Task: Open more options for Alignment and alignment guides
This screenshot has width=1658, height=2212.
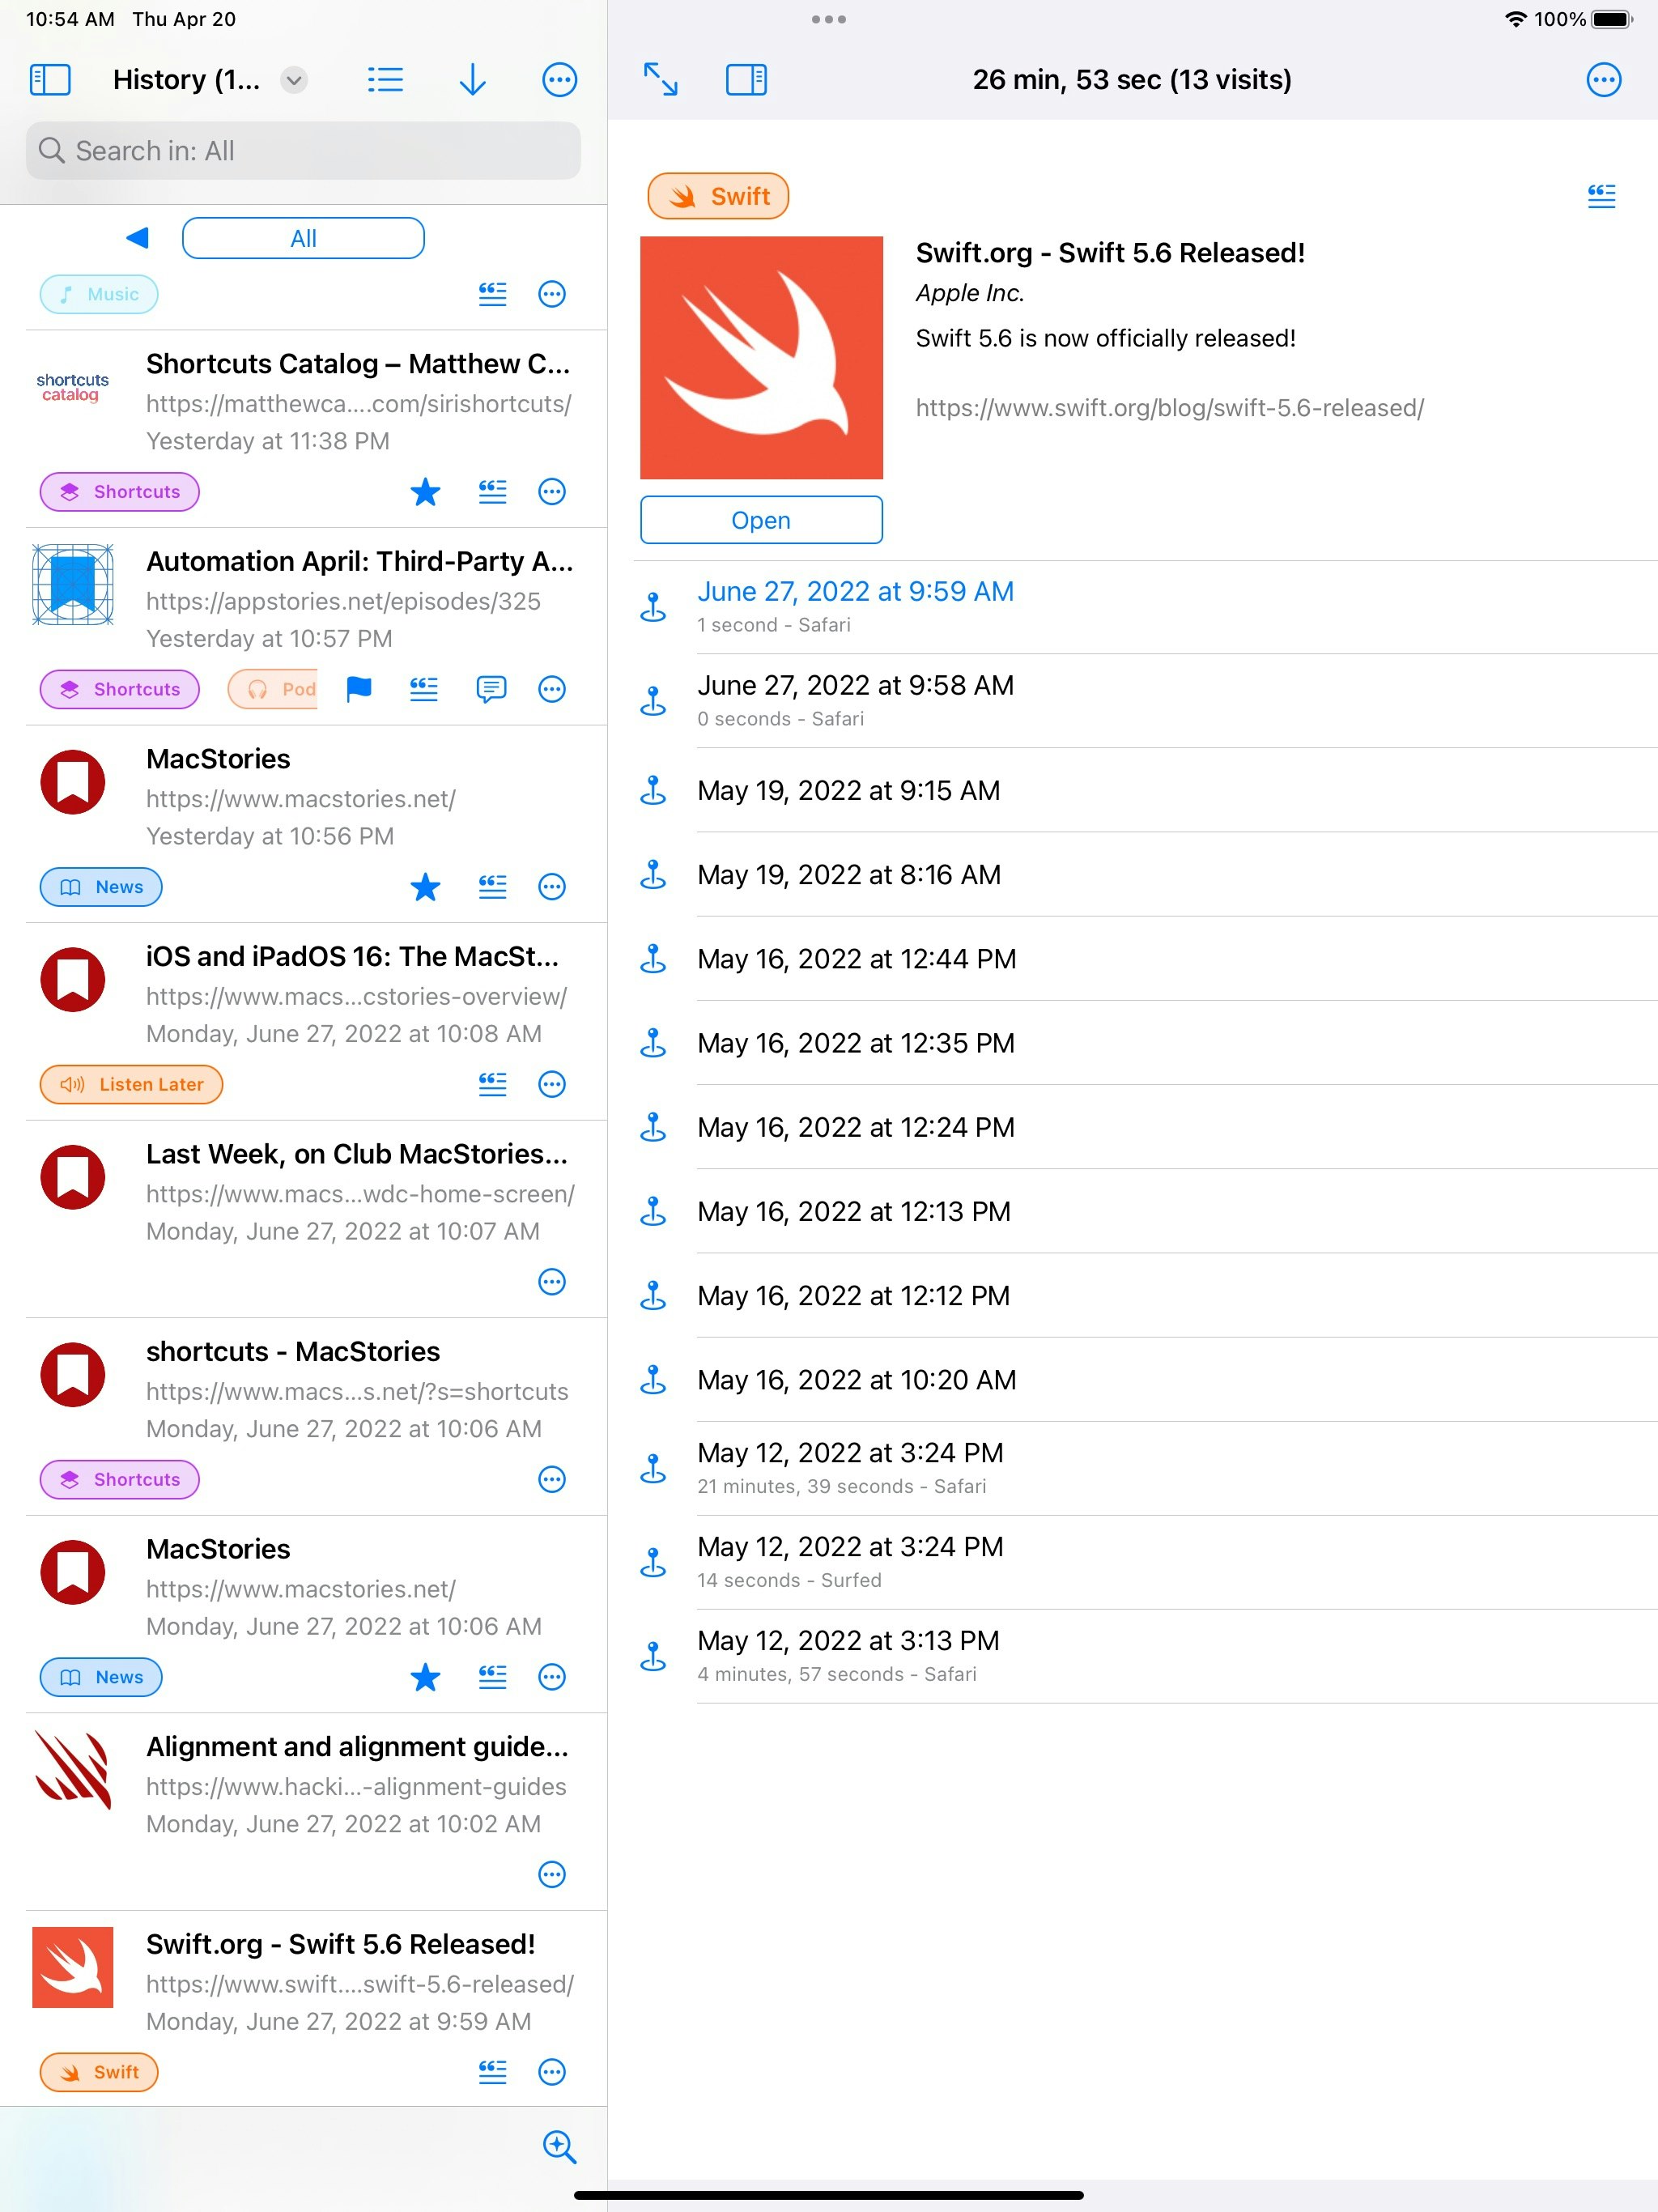Action: pos(552,1874)
